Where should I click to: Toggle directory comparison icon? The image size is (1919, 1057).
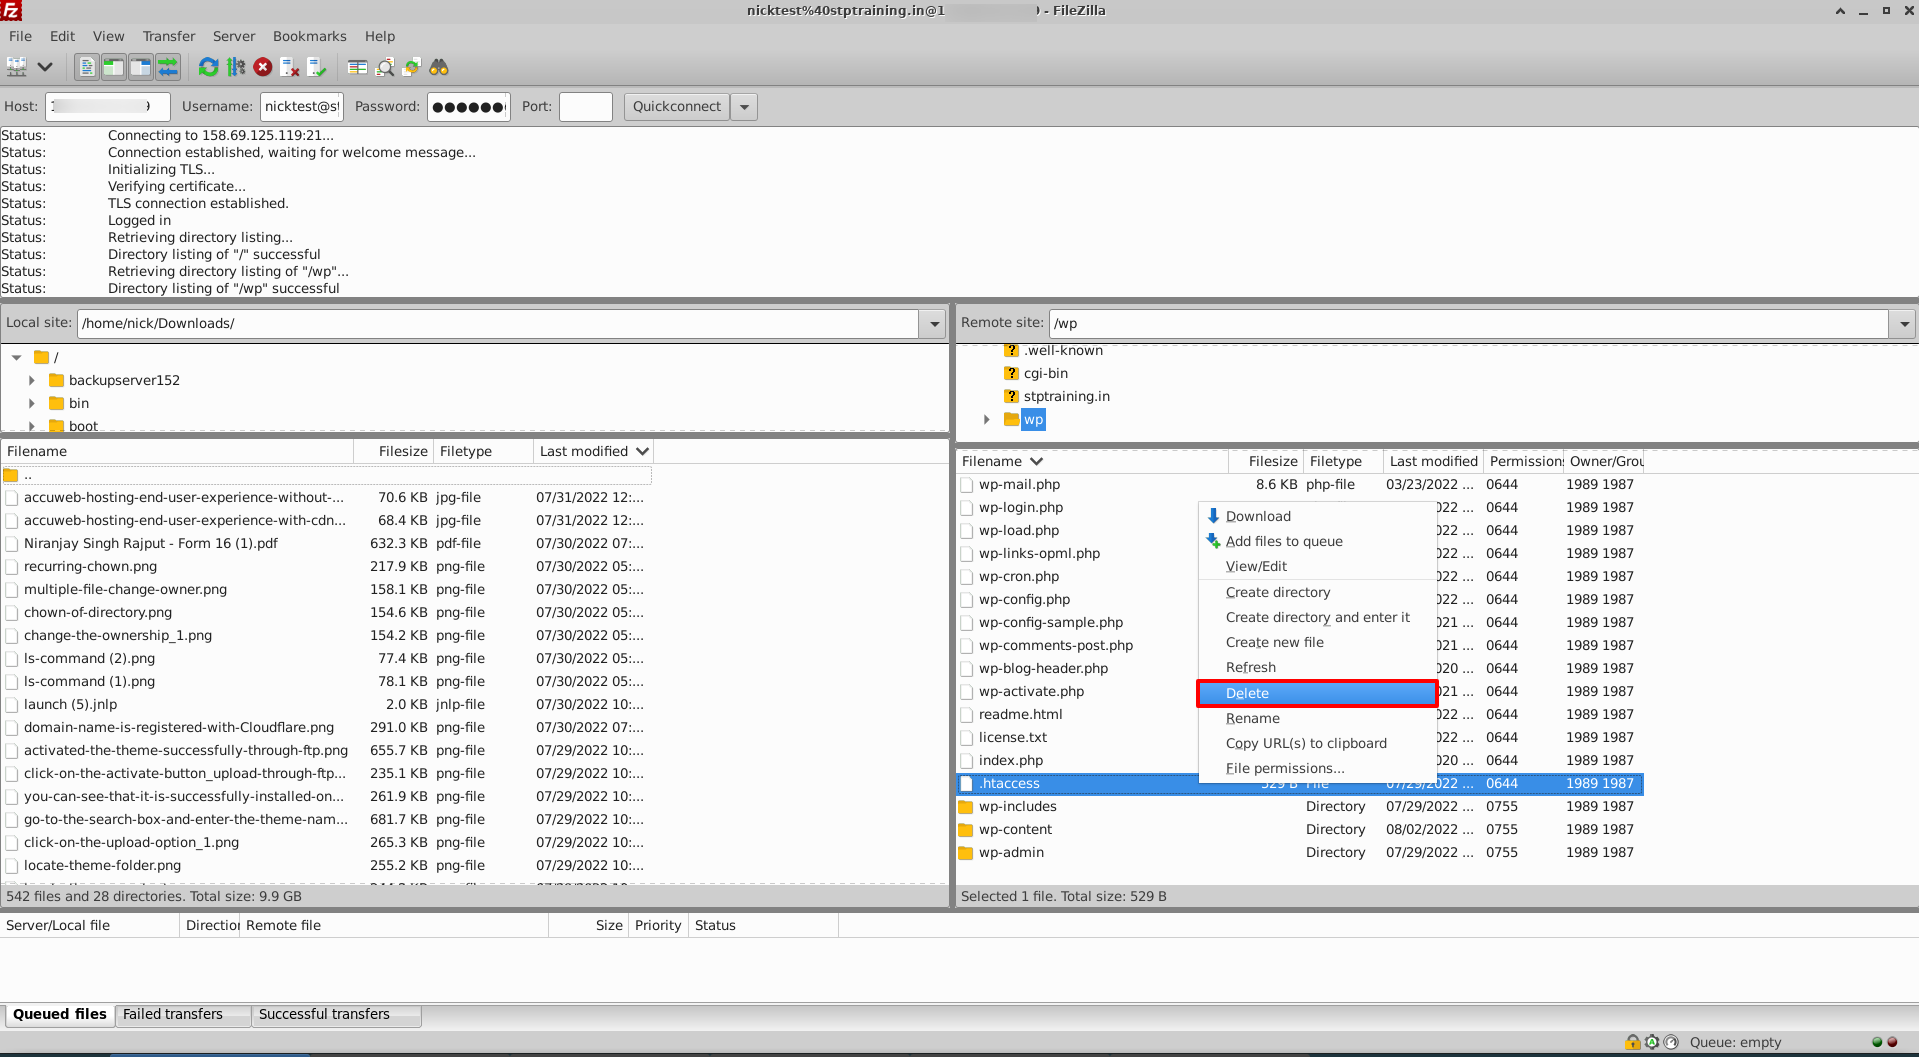[385, 67]
